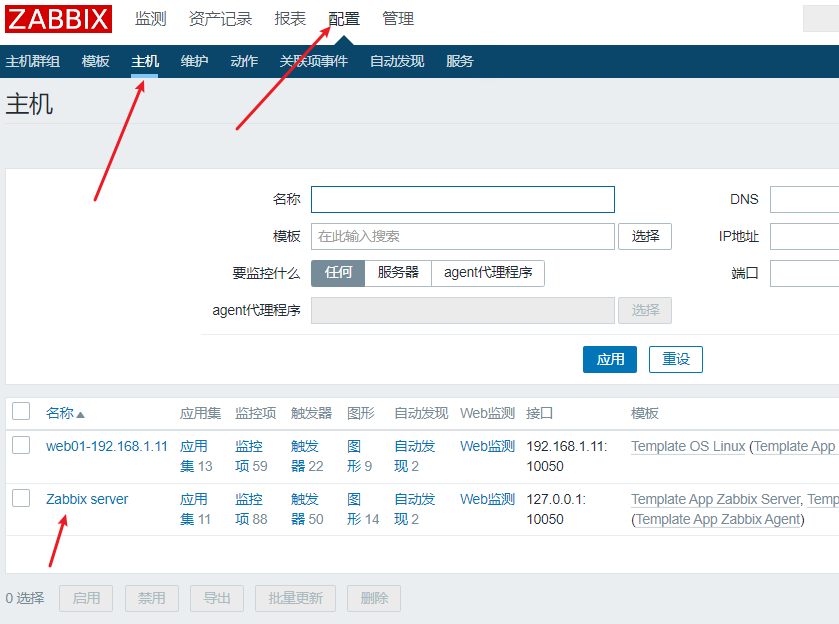
Task: Go to the 模板 submenu tab
Action: (96, 61)
